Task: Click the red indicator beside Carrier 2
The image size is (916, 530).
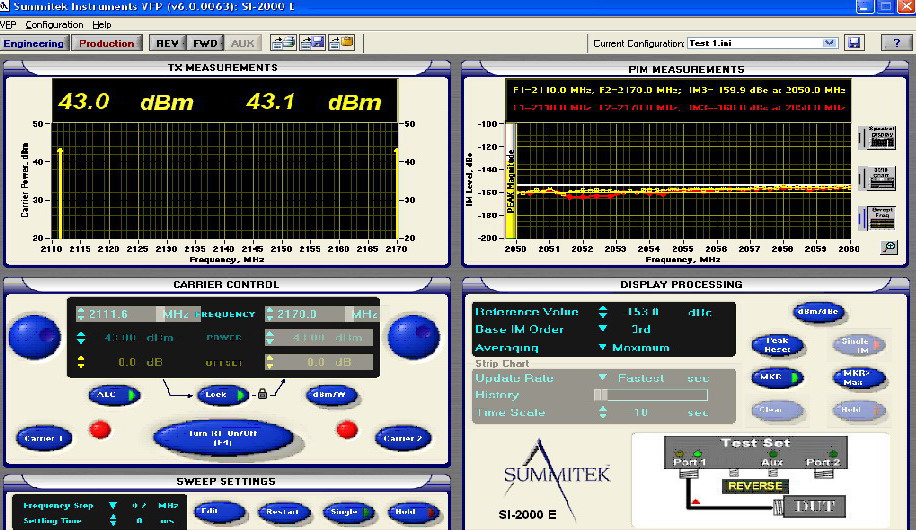Action: [347, 430]
